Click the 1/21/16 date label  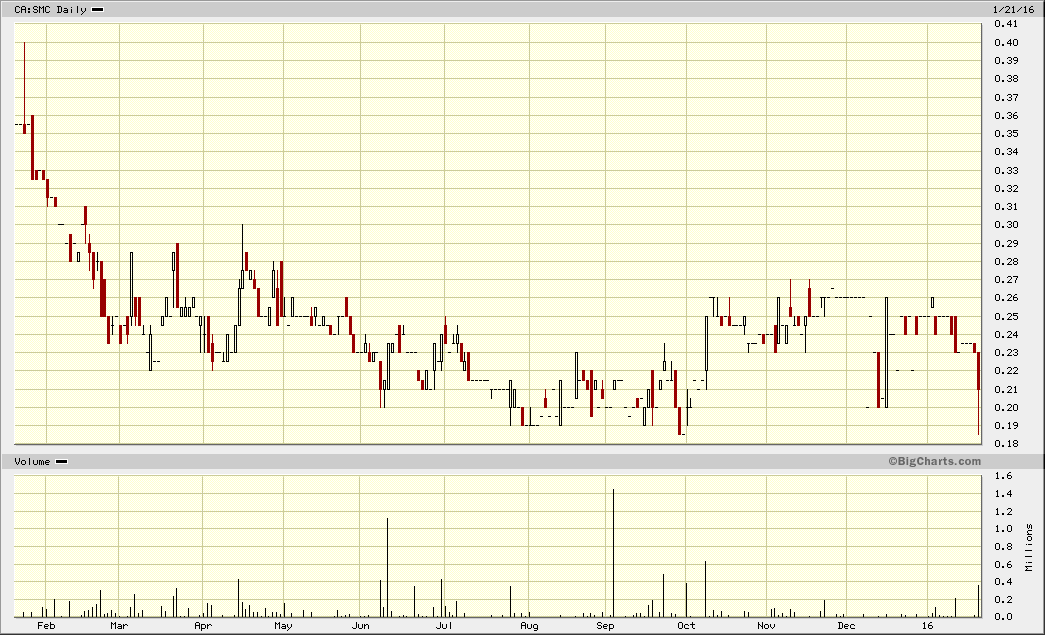click(x=1014, y=9)
